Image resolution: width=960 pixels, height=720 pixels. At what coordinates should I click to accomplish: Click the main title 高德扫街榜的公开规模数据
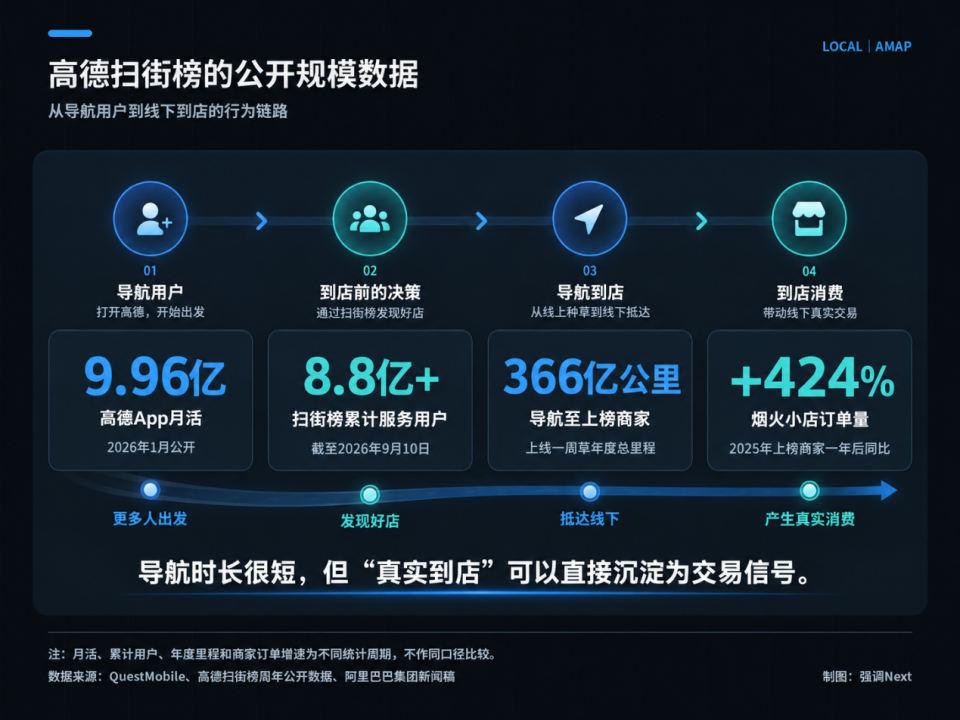(233, 74)
